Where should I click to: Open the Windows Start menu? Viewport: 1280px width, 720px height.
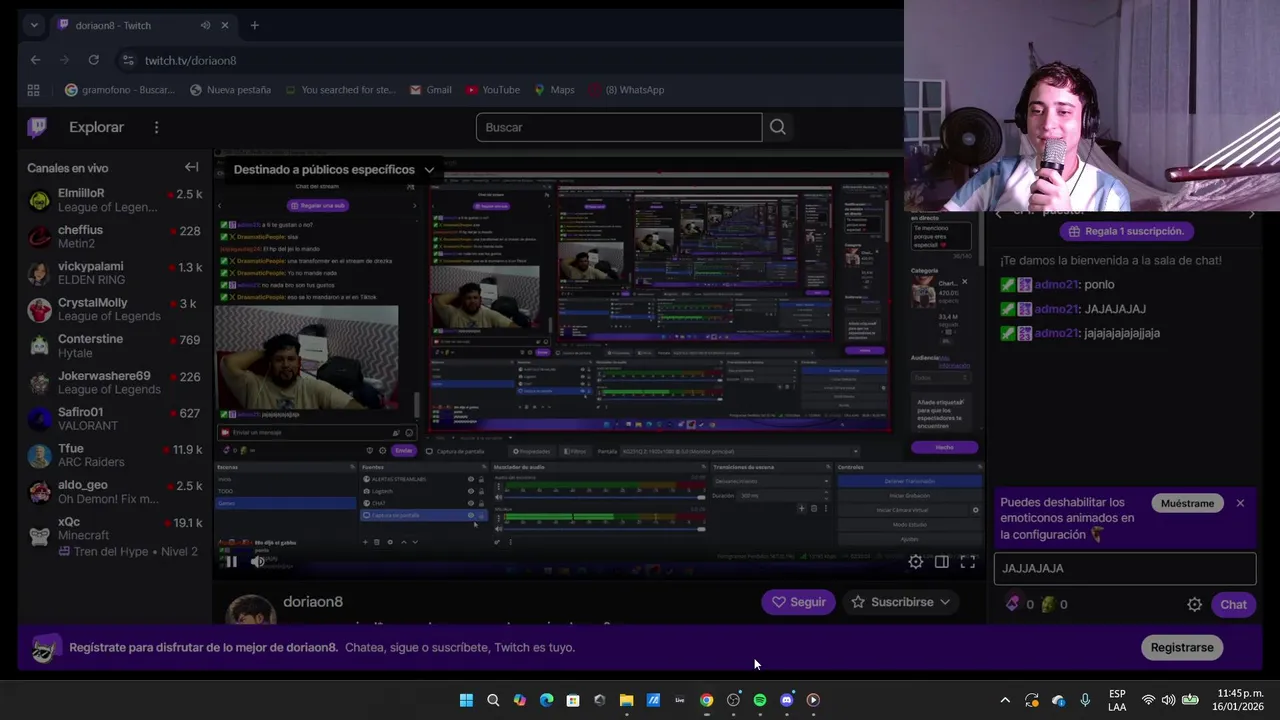[466, 700]
